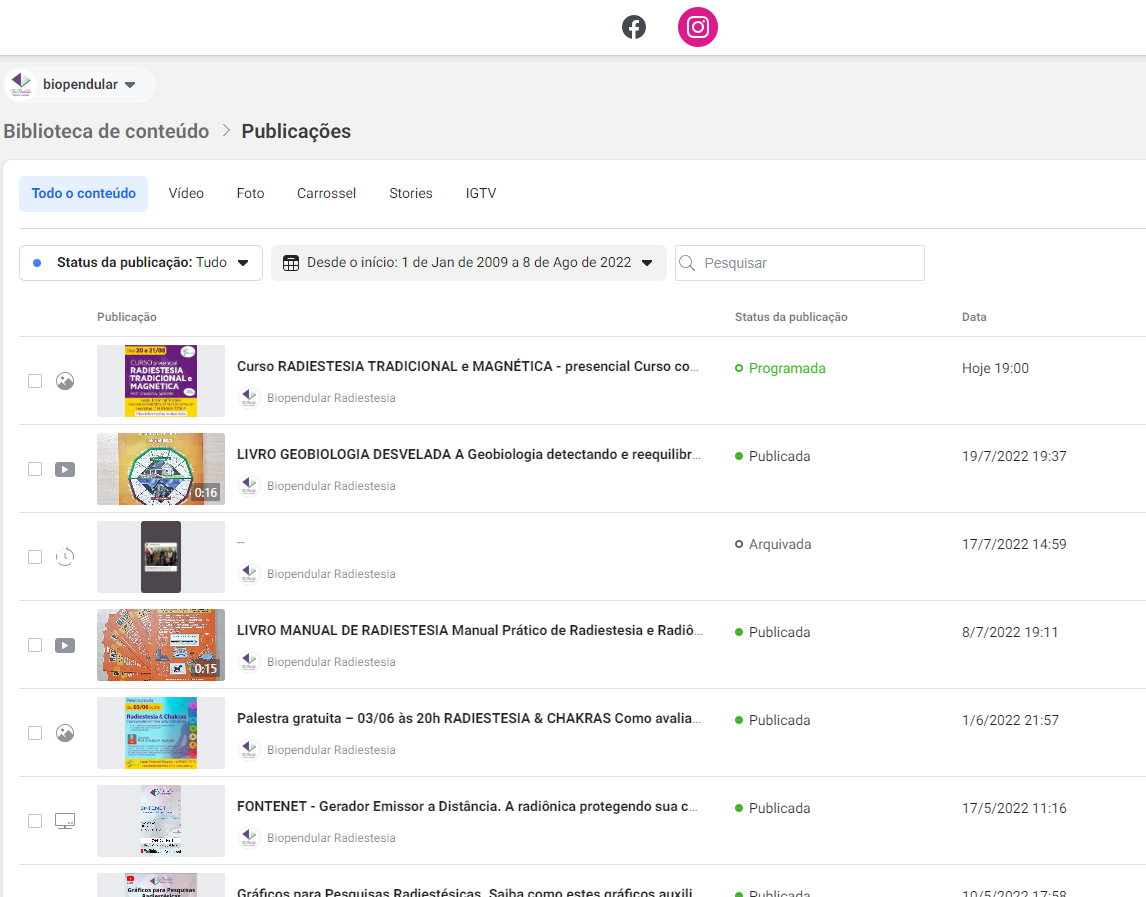Viewport: 1146px width, 897px height.
Task: Show the Stories tab
Action: pyautogui.click(x=411, y=194)
